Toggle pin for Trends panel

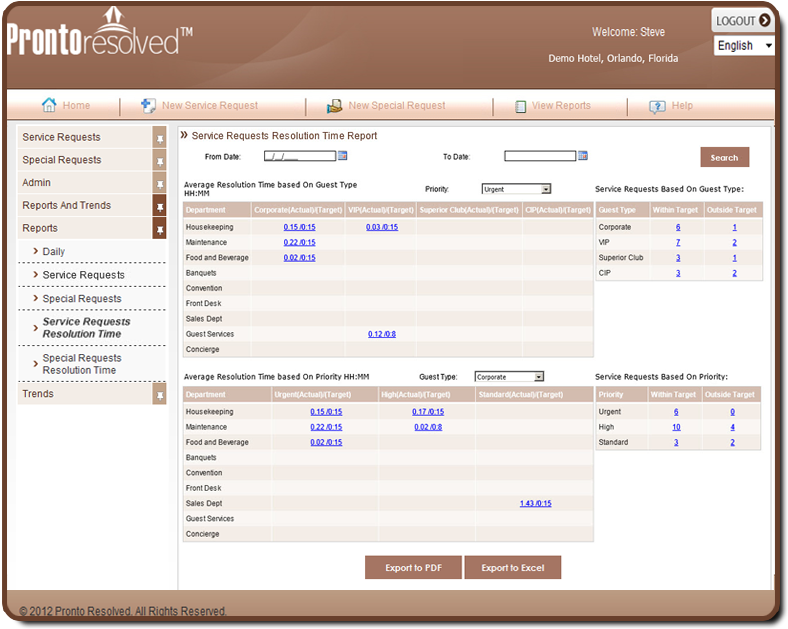pos(159,394)
